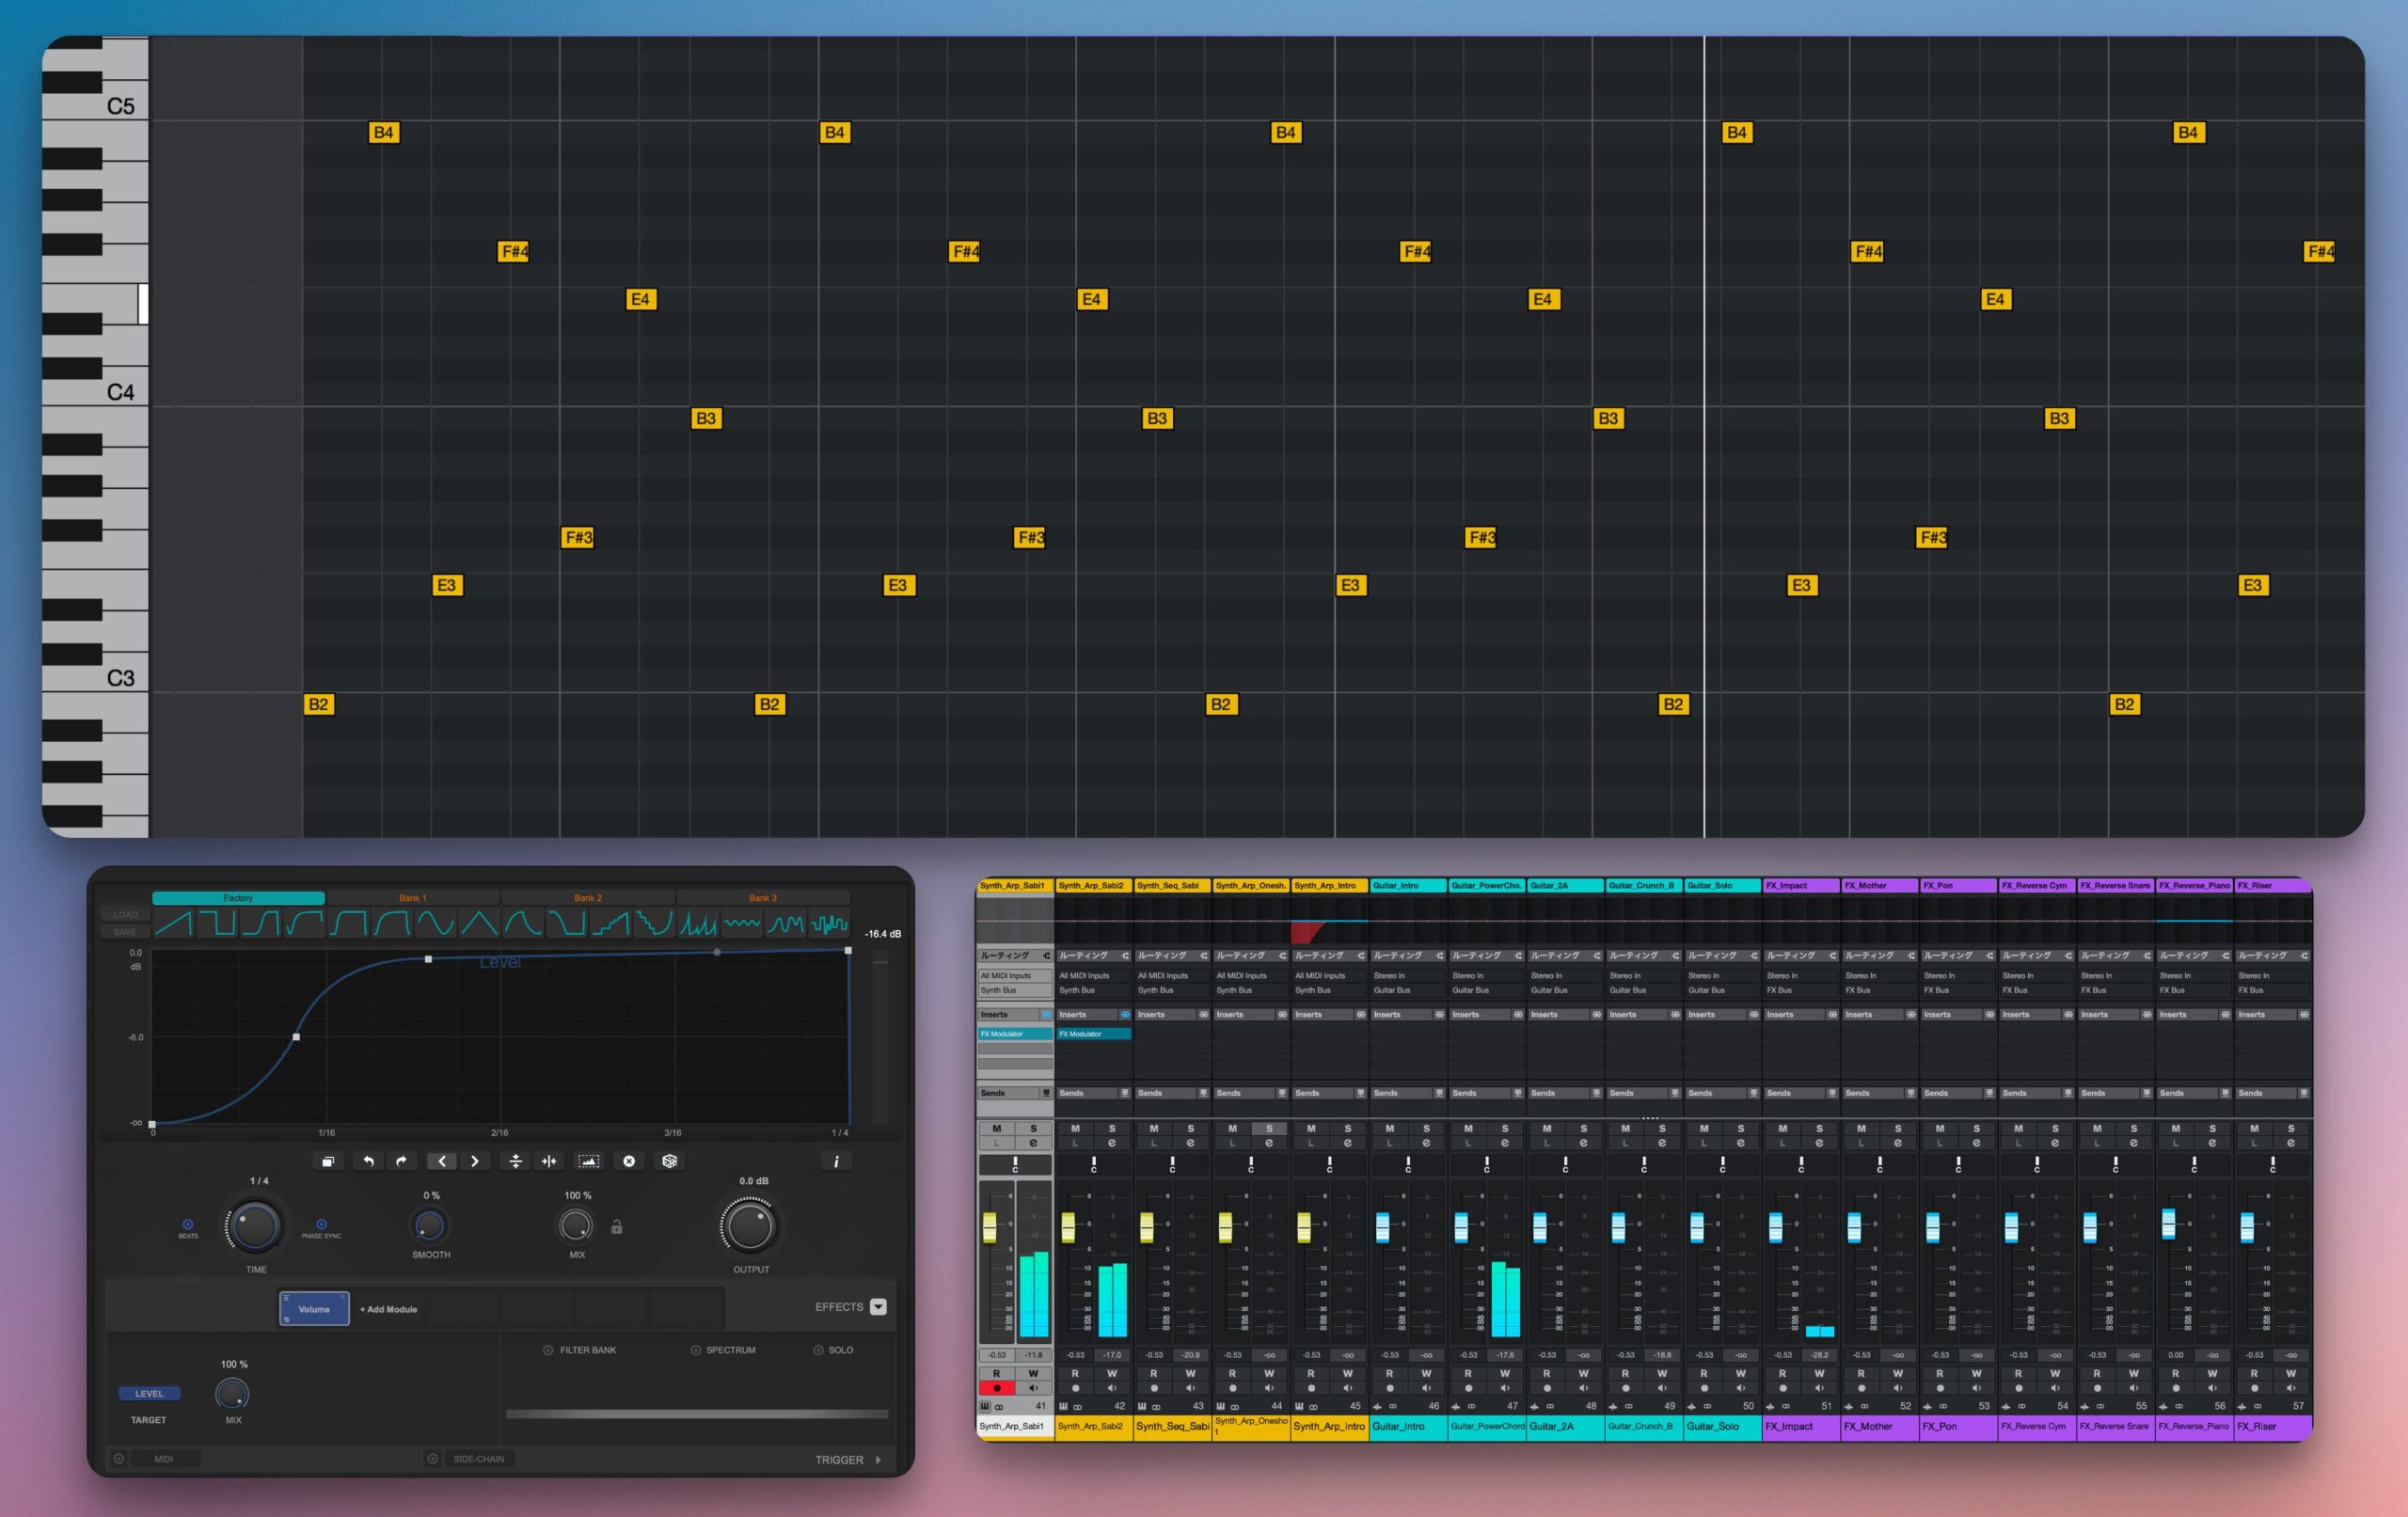Enable the Spectrum option

[x=696, y=1350]
